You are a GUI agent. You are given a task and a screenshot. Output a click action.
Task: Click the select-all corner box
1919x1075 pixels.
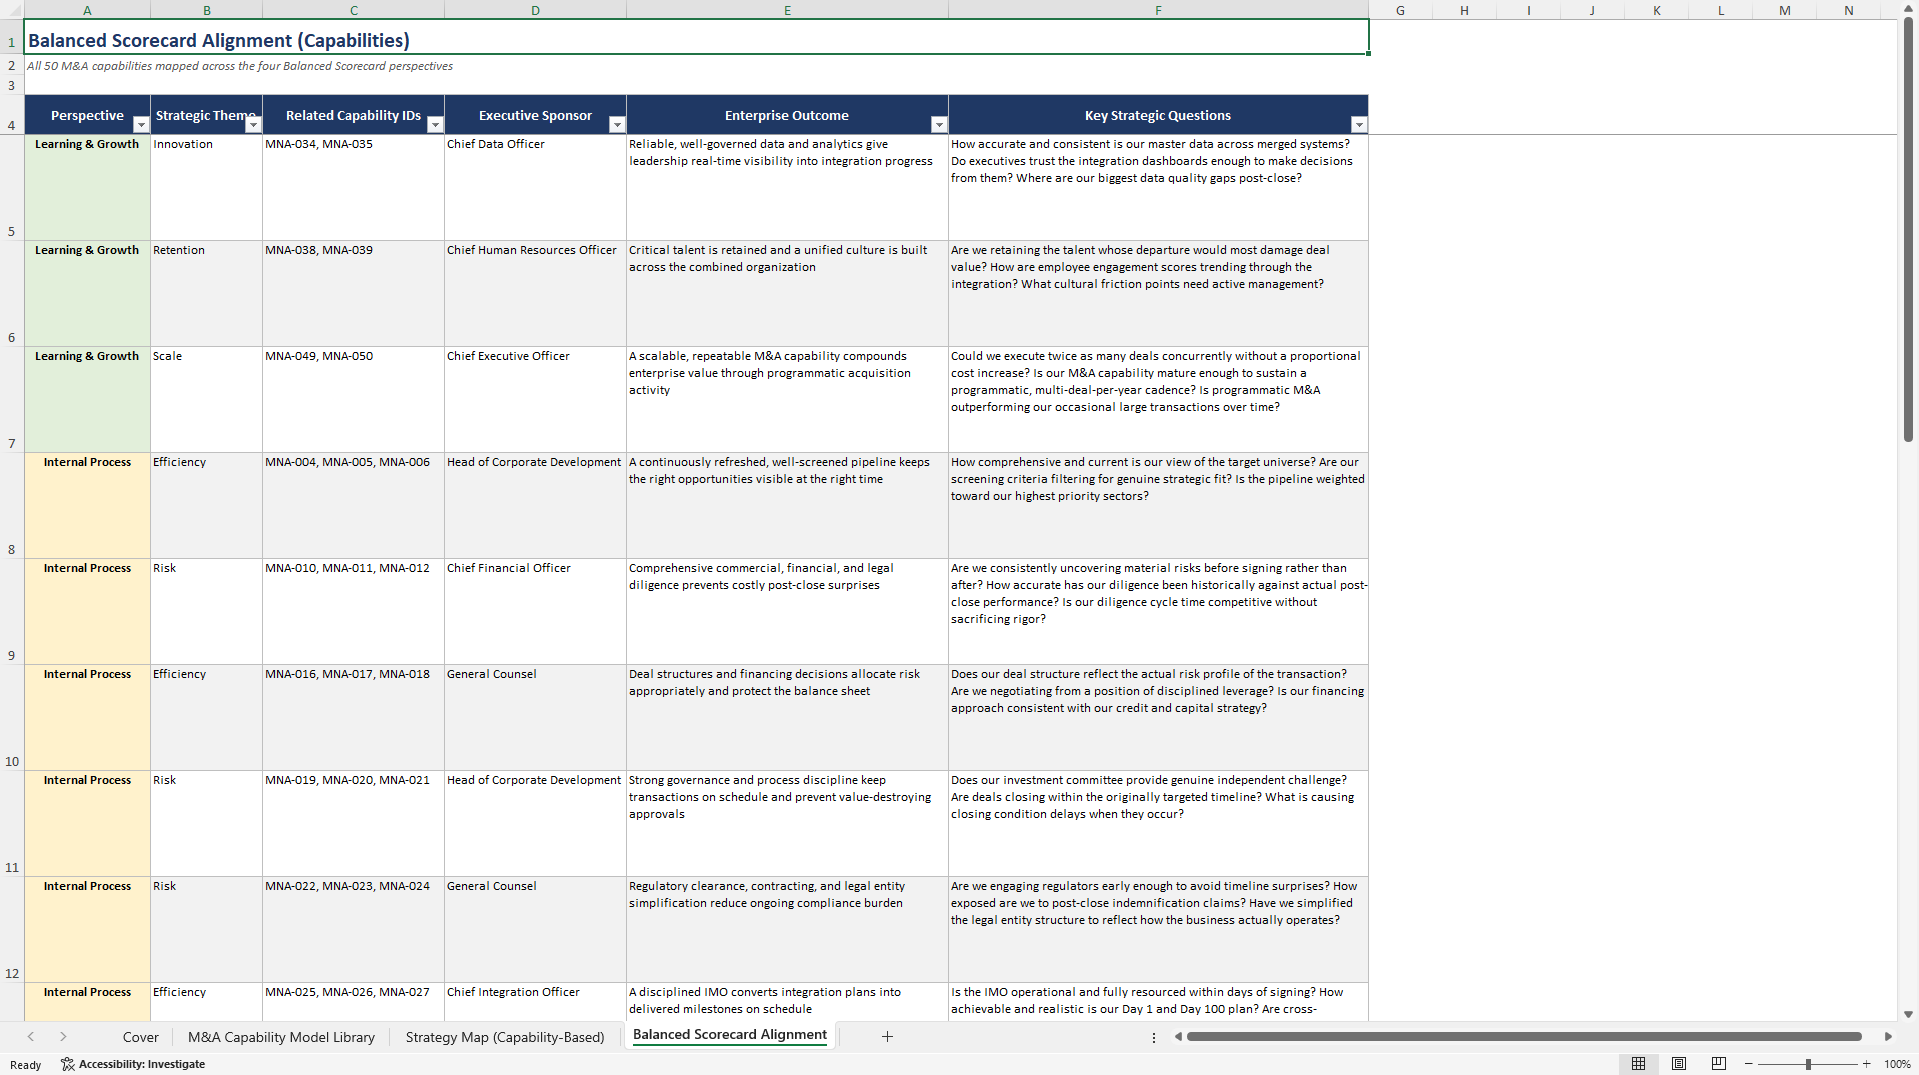coord(12,10)
